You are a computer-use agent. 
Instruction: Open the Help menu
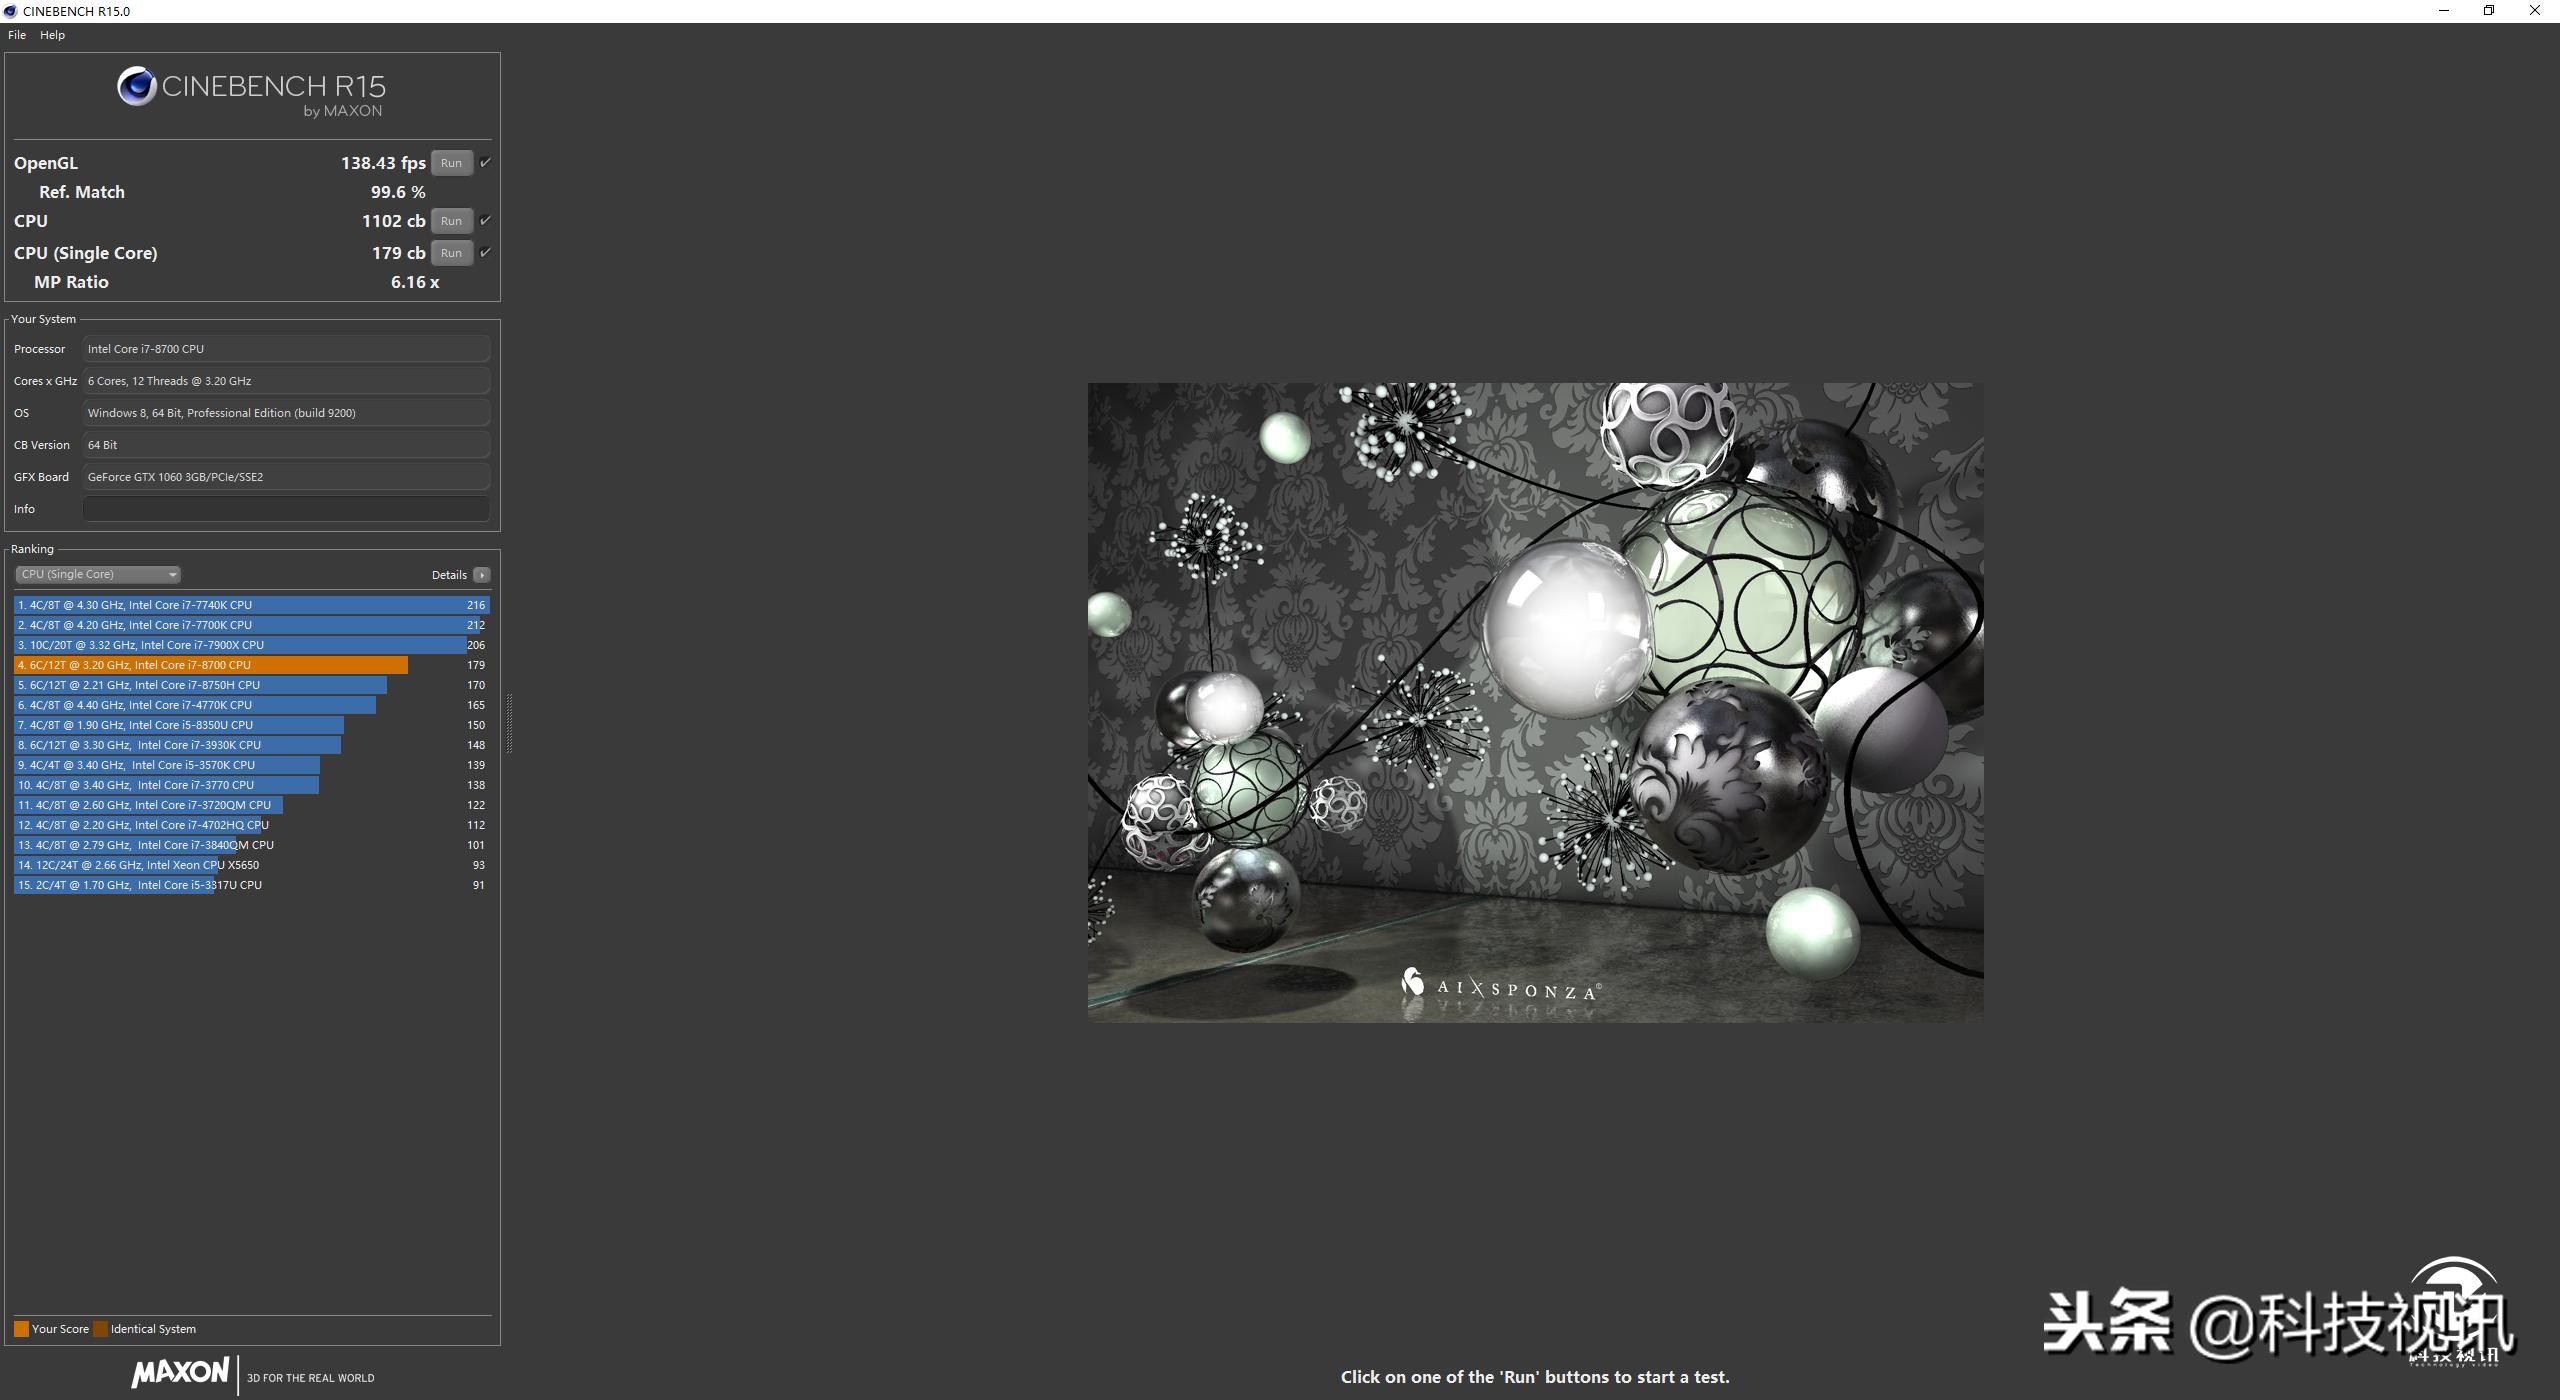52,35
